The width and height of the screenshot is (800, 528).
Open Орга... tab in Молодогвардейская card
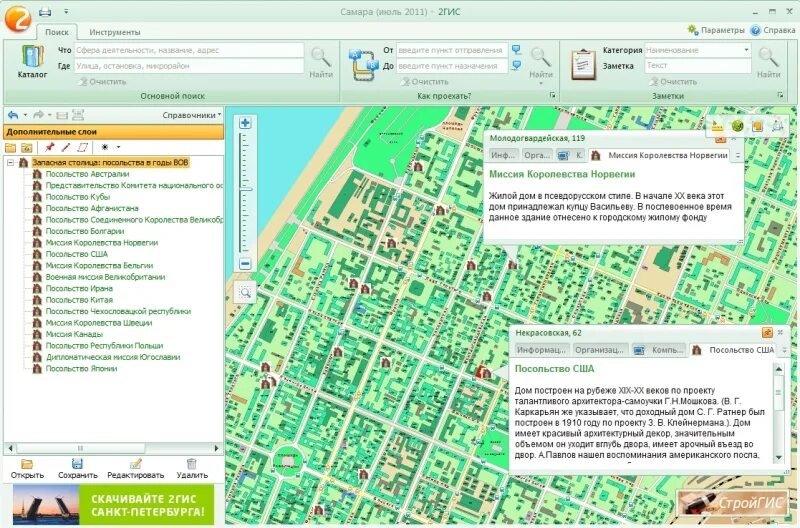point(537,155)
